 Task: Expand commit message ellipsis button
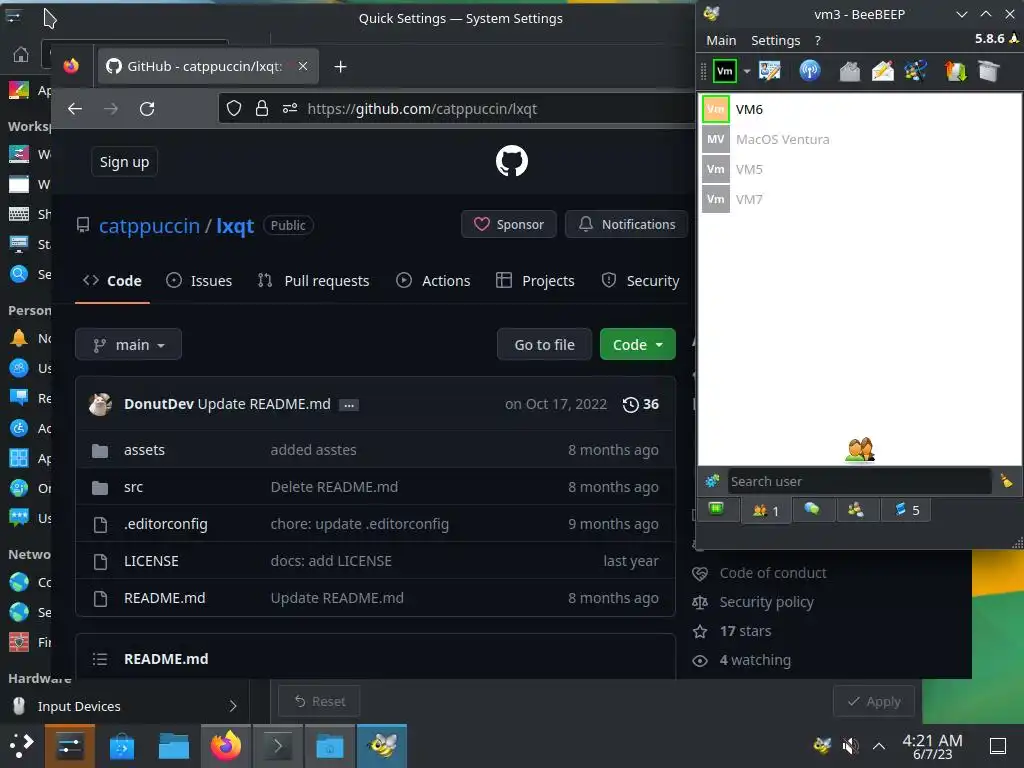tap(349, 405)
